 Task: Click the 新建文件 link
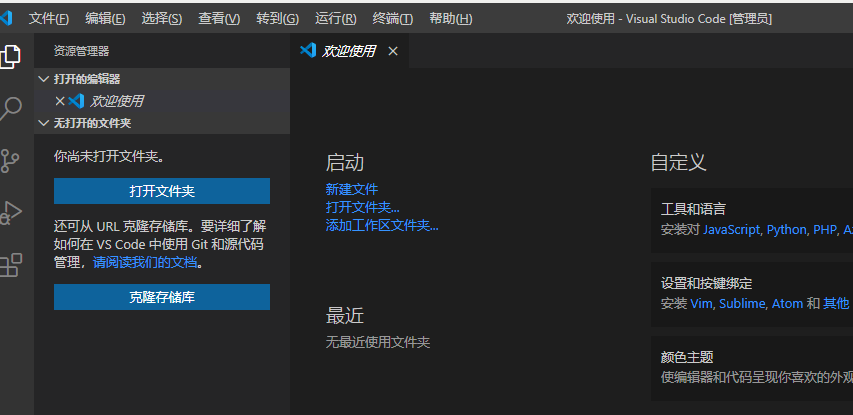351,189
